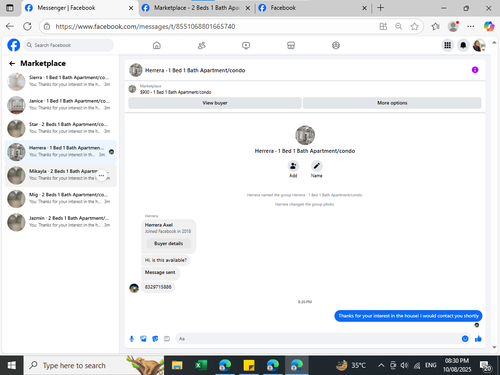
Task: Open the Friends icon in top navigation
Action: coord(201,45)
